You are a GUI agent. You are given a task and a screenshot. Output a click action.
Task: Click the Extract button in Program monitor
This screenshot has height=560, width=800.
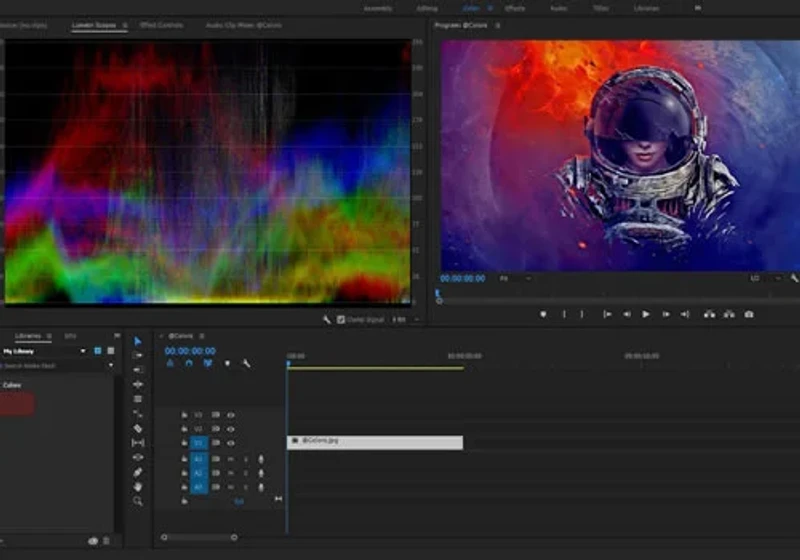click(x=729, y=314)
